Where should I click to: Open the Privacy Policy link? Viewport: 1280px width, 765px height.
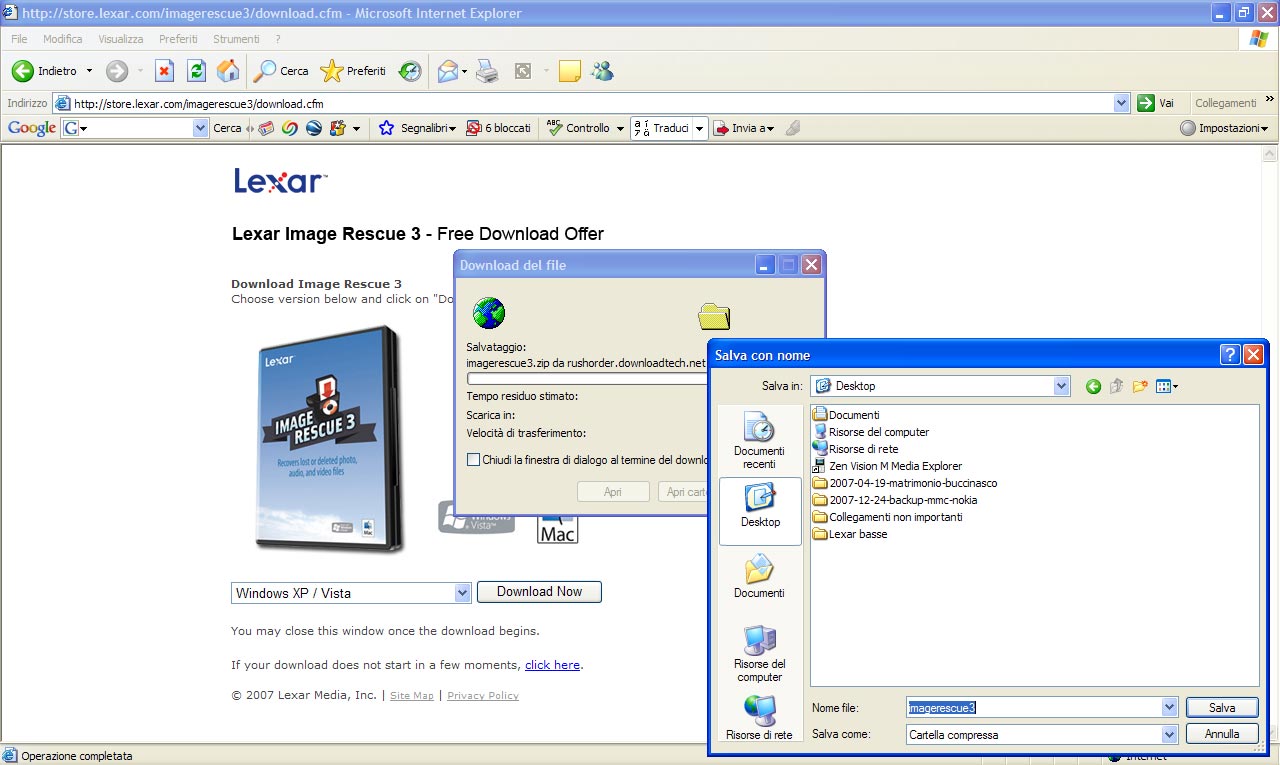(483, 696)
